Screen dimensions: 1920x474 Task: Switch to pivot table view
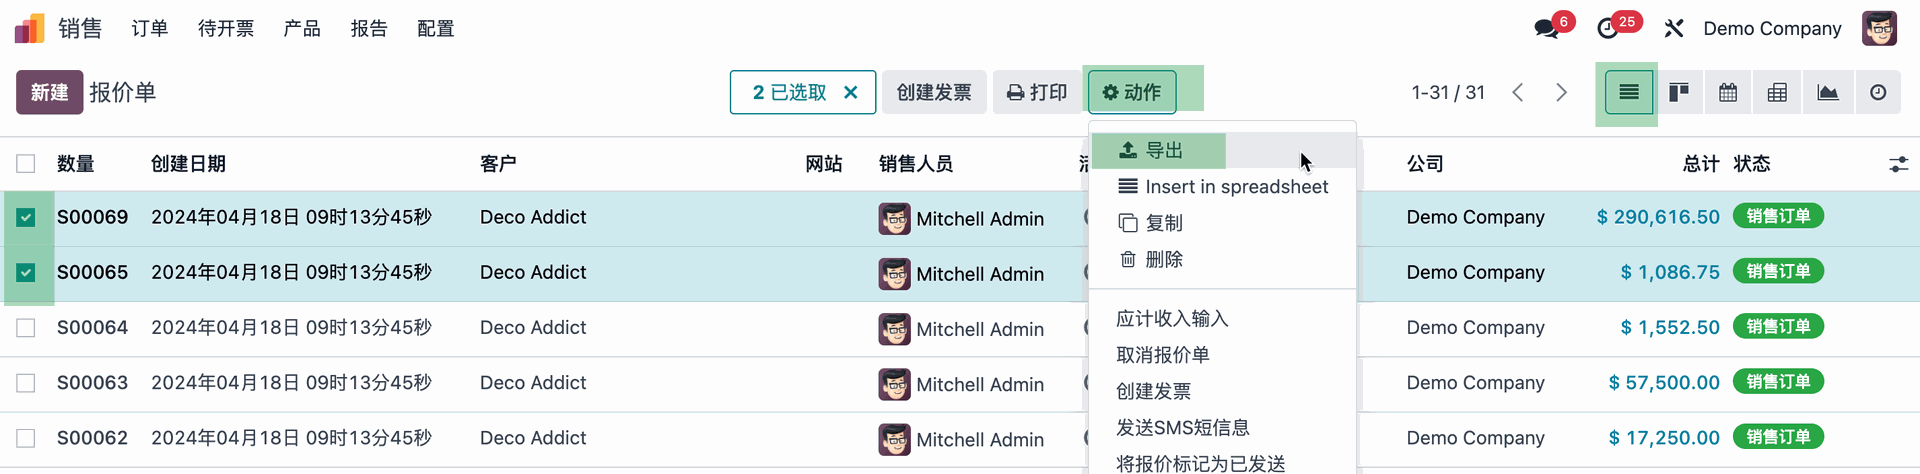pyautogui.click(x=1777, y=93)
